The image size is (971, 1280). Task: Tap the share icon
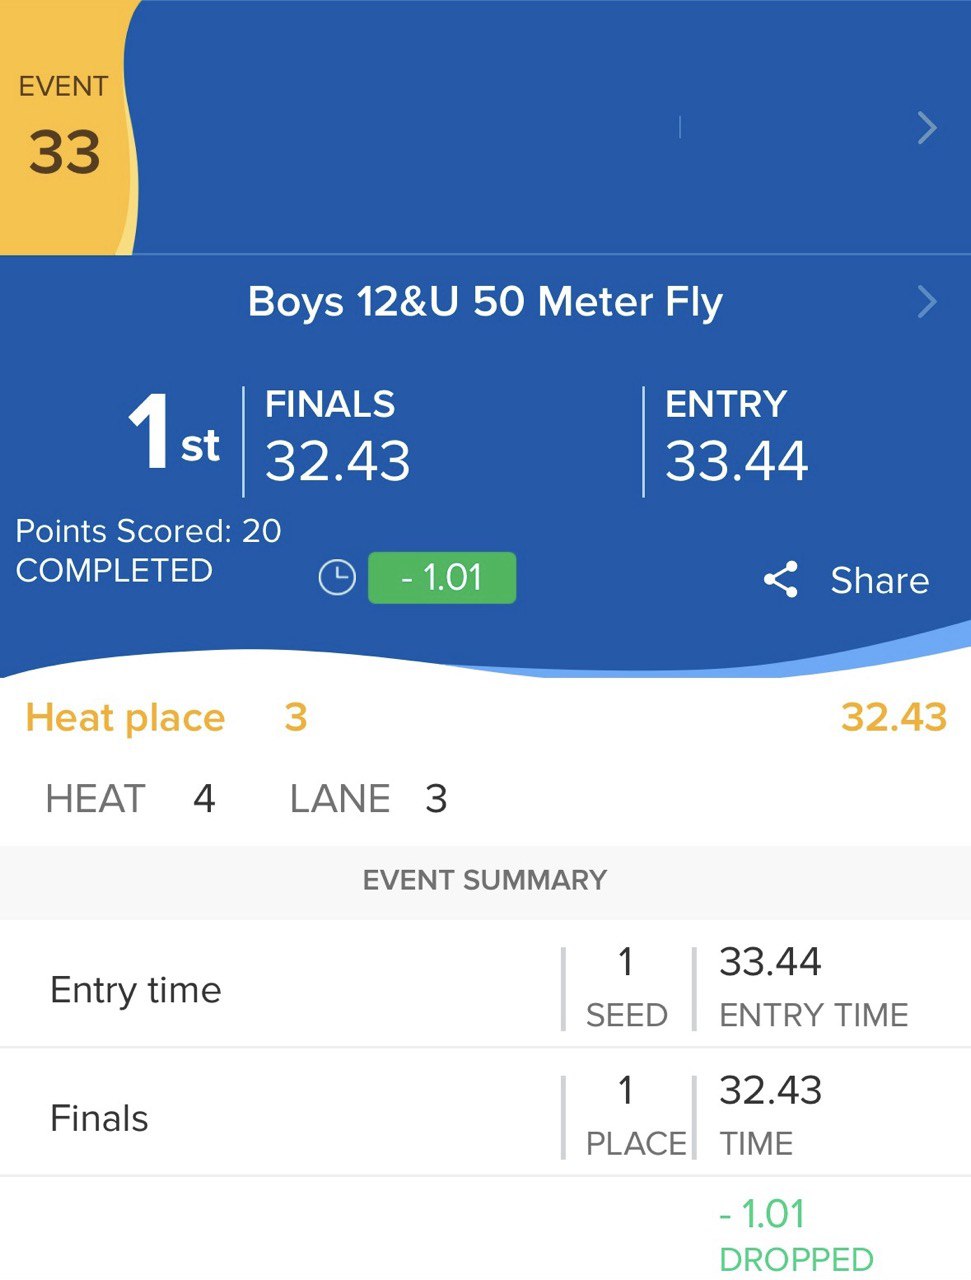(780, 580)
